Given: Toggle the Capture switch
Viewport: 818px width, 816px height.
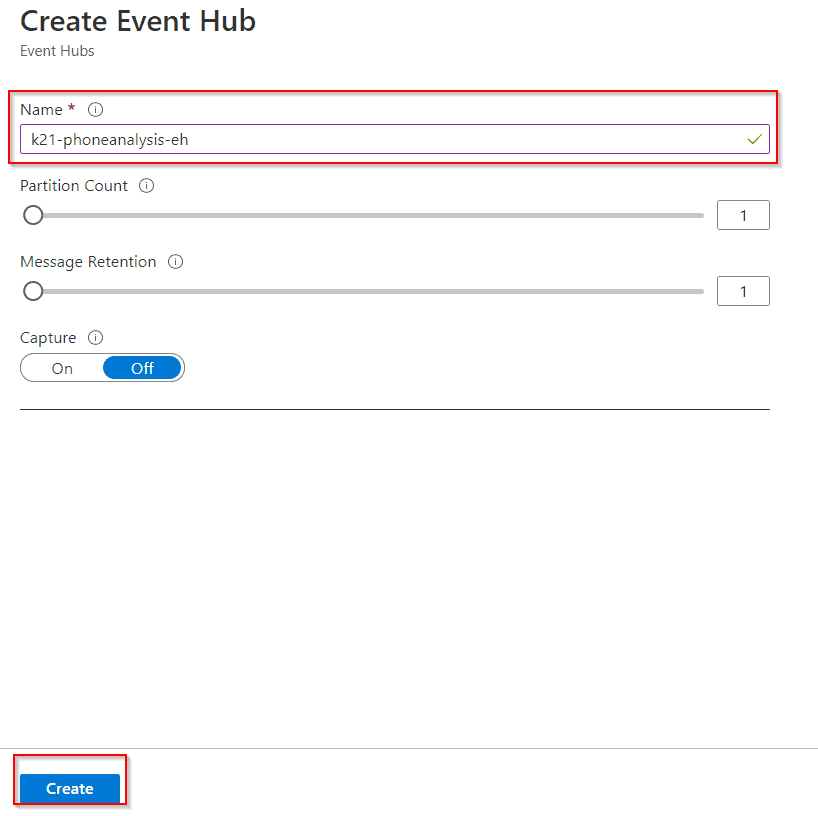Looking at the screenshot, I should (102, 367).
